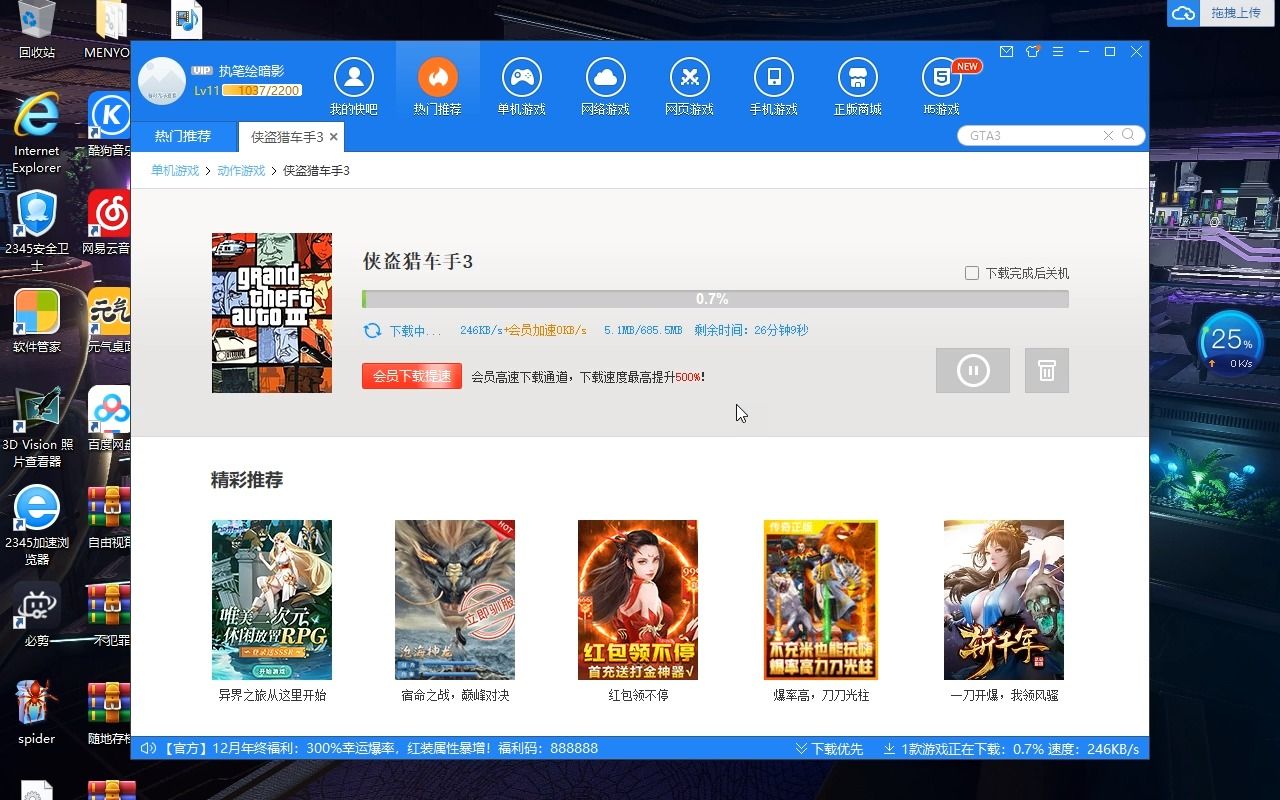The width and height of the screenshot is (1280, 800).
Task: Click the user avatar picture
Action: 162,82
